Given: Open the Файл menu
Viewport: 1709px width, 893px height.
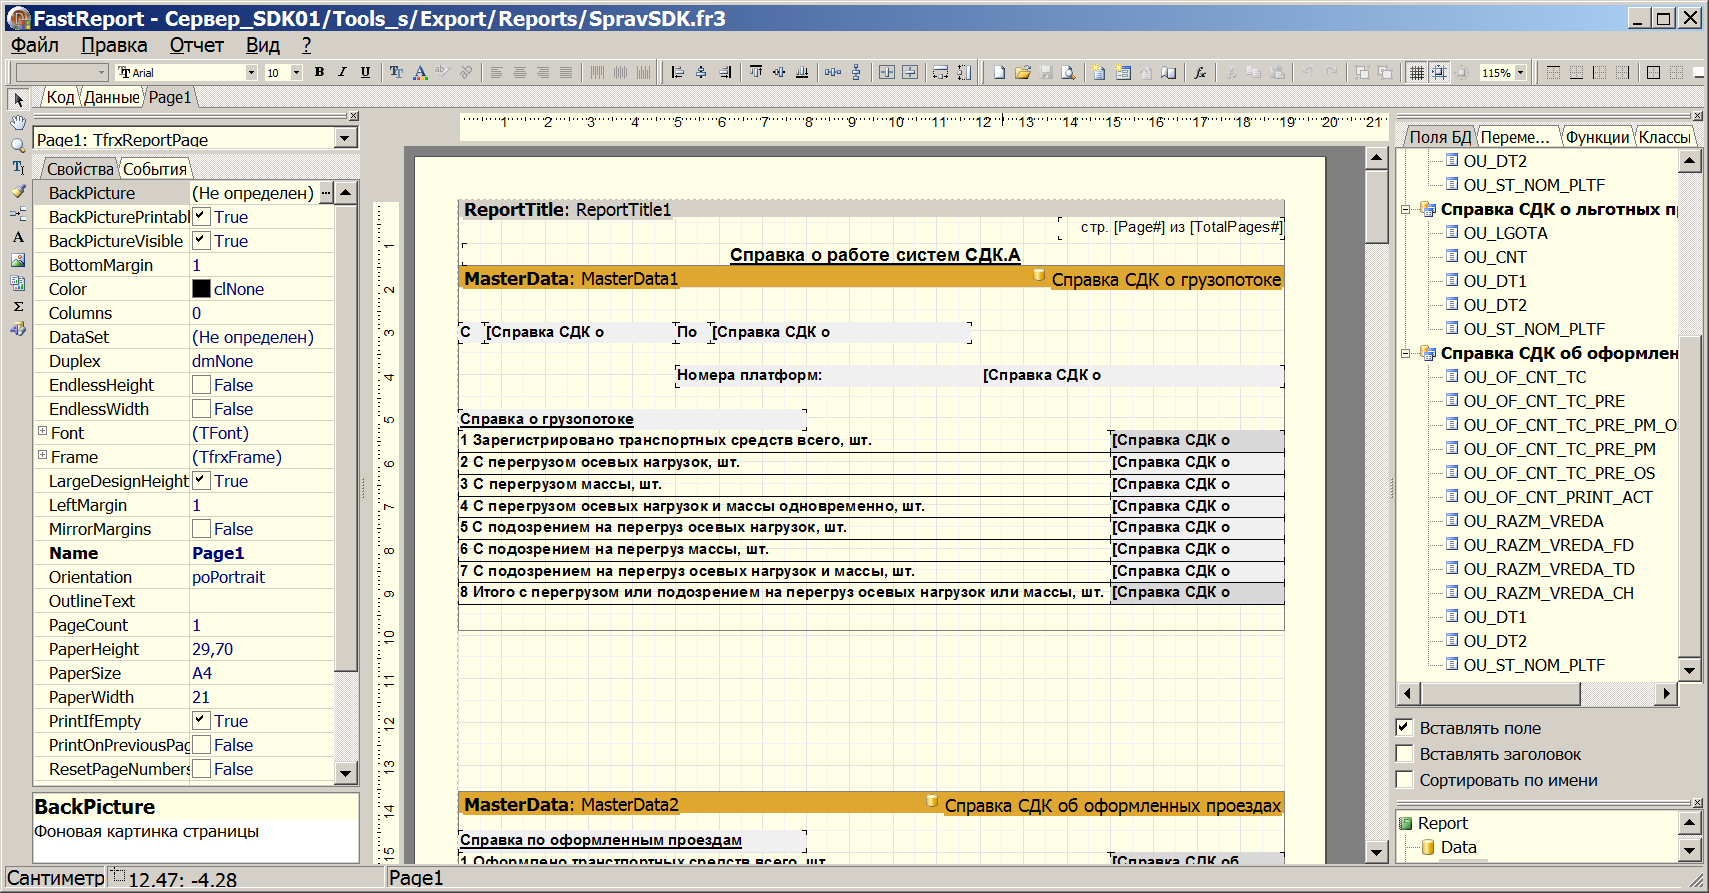Looking at the screenshot, I should tap(35, 45).
